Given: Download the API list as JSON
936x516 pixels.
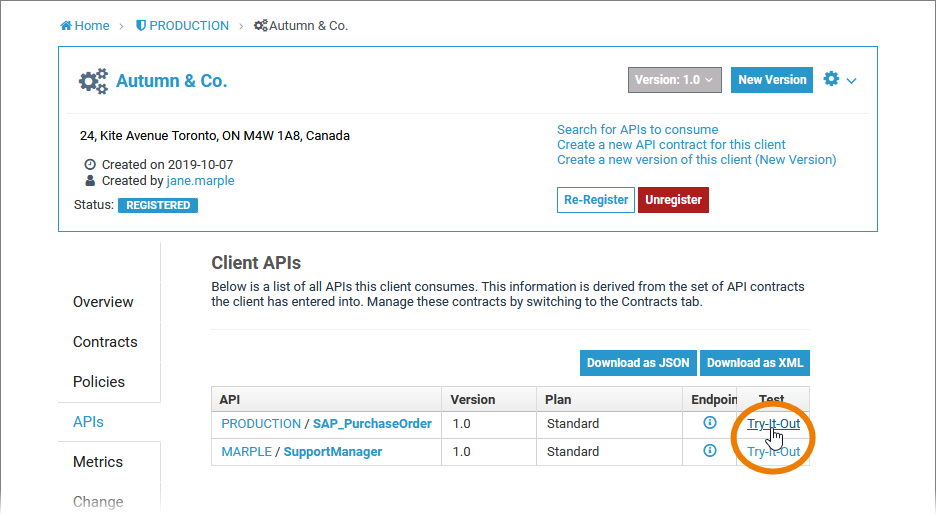Looking at the screenshot, I should pyautogui.click(x=638, y=362).
